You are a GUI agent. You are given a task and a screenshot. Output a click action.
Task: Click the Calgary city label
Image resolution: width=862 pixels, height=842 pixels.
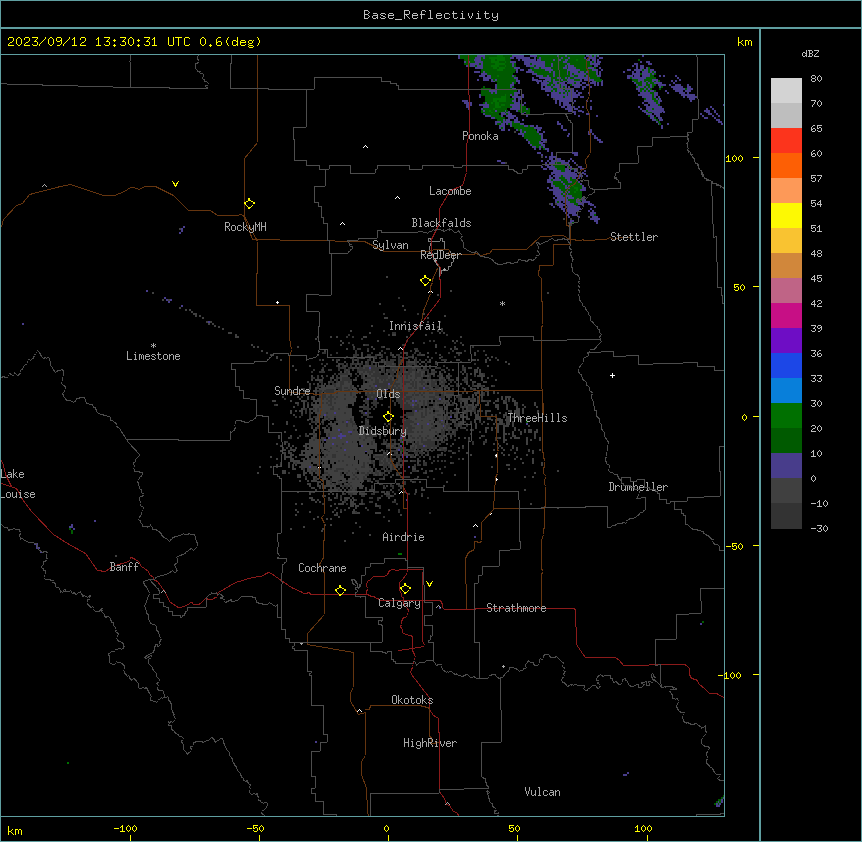399,603
